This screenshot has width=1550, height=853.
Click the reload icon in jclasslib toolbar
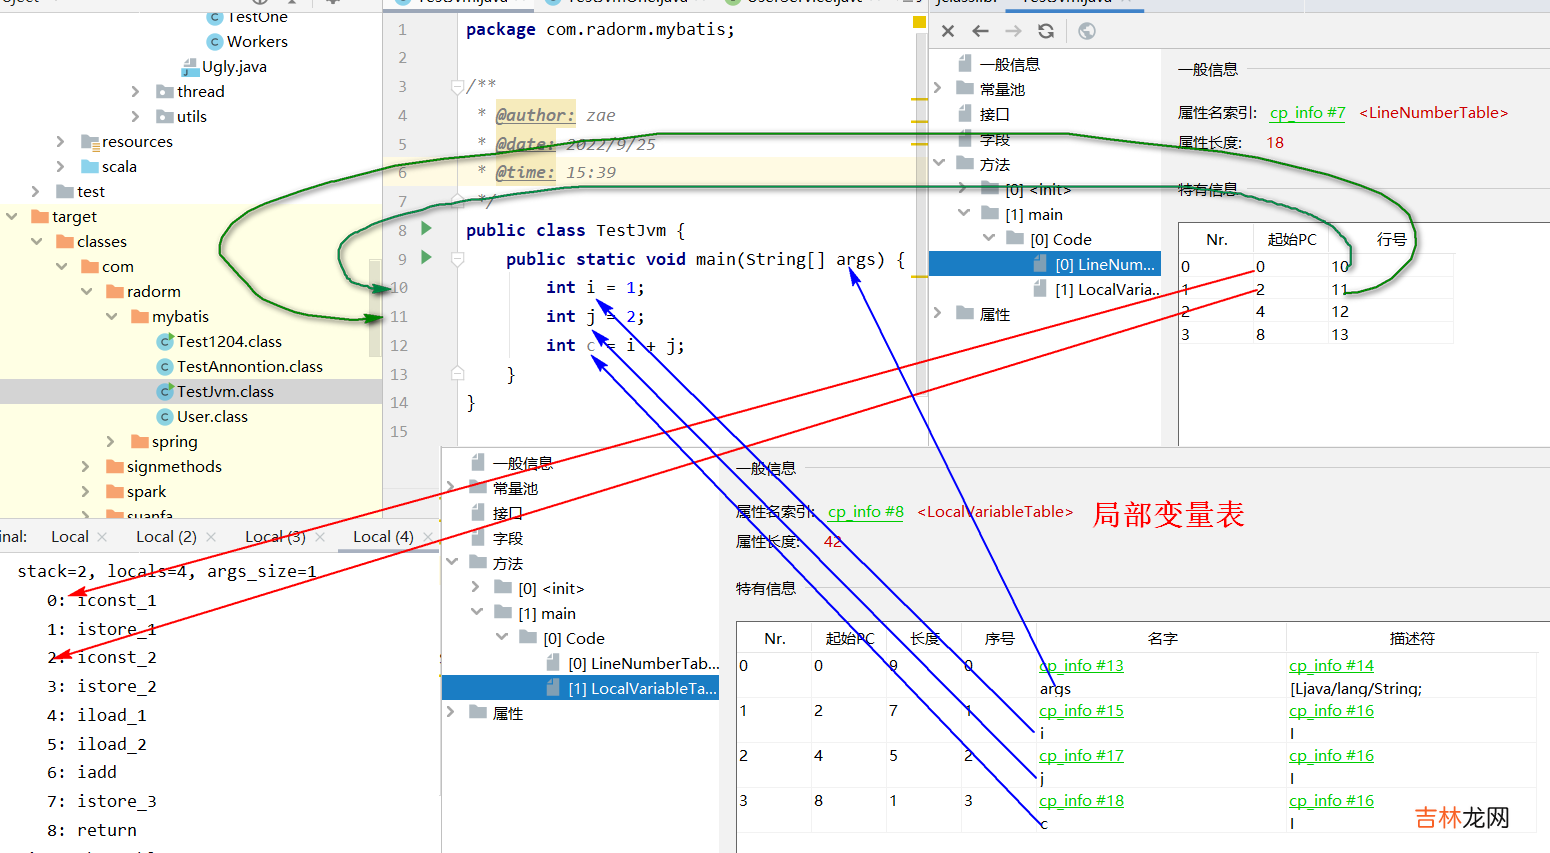point(1046,31)
